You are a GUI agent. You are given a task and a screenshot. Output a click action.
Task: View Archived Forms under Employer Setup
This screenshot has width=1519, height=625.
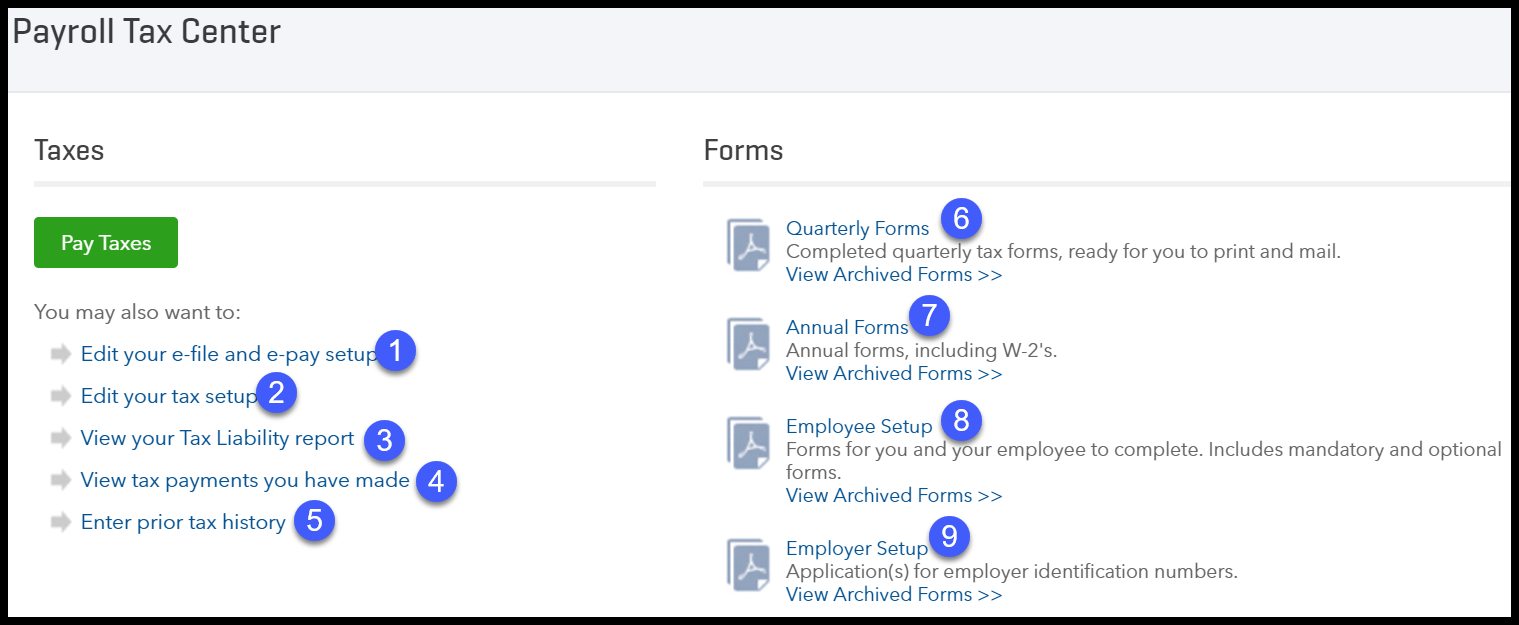(x=894, y=594)
